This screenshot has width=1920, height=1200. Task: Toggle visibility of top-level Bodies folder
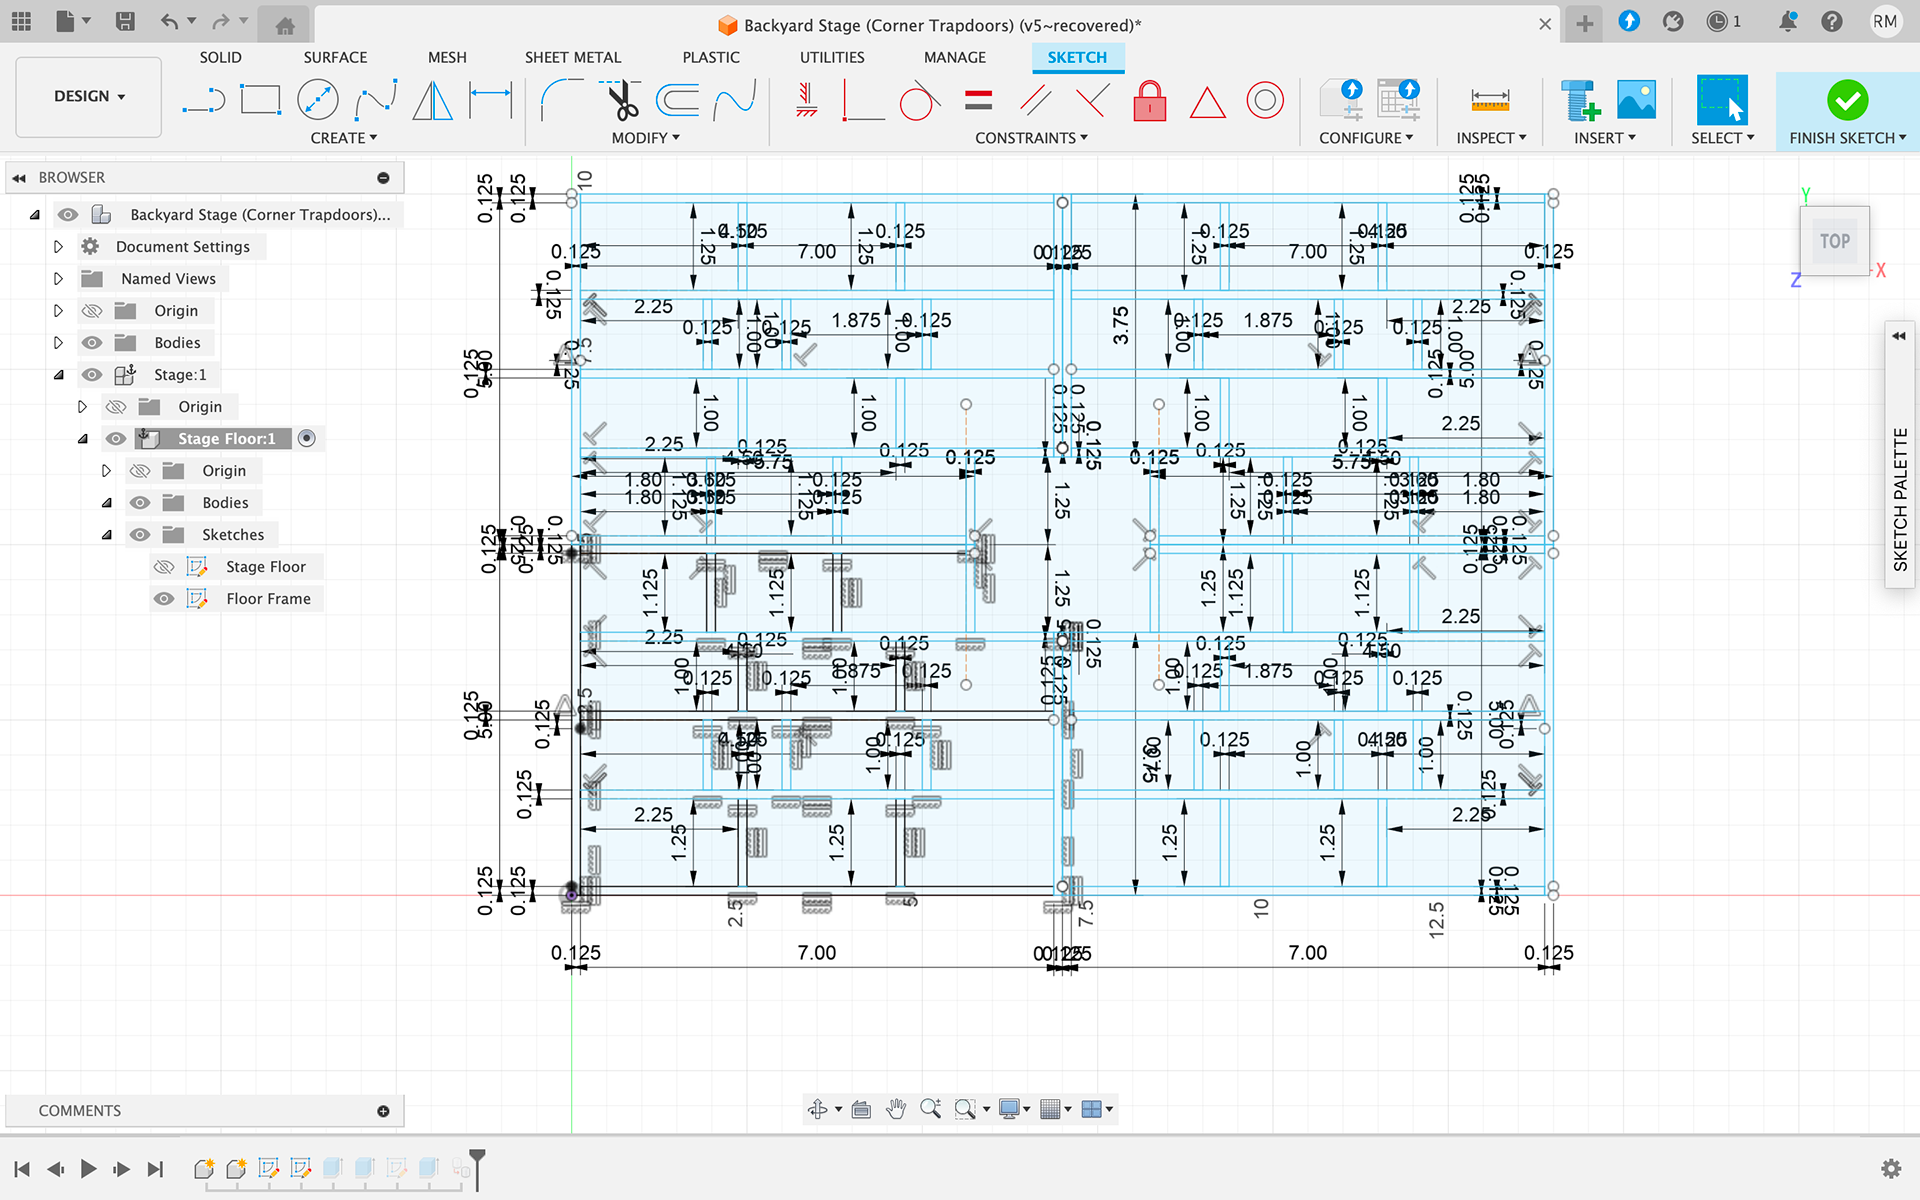tap(92, 343)
